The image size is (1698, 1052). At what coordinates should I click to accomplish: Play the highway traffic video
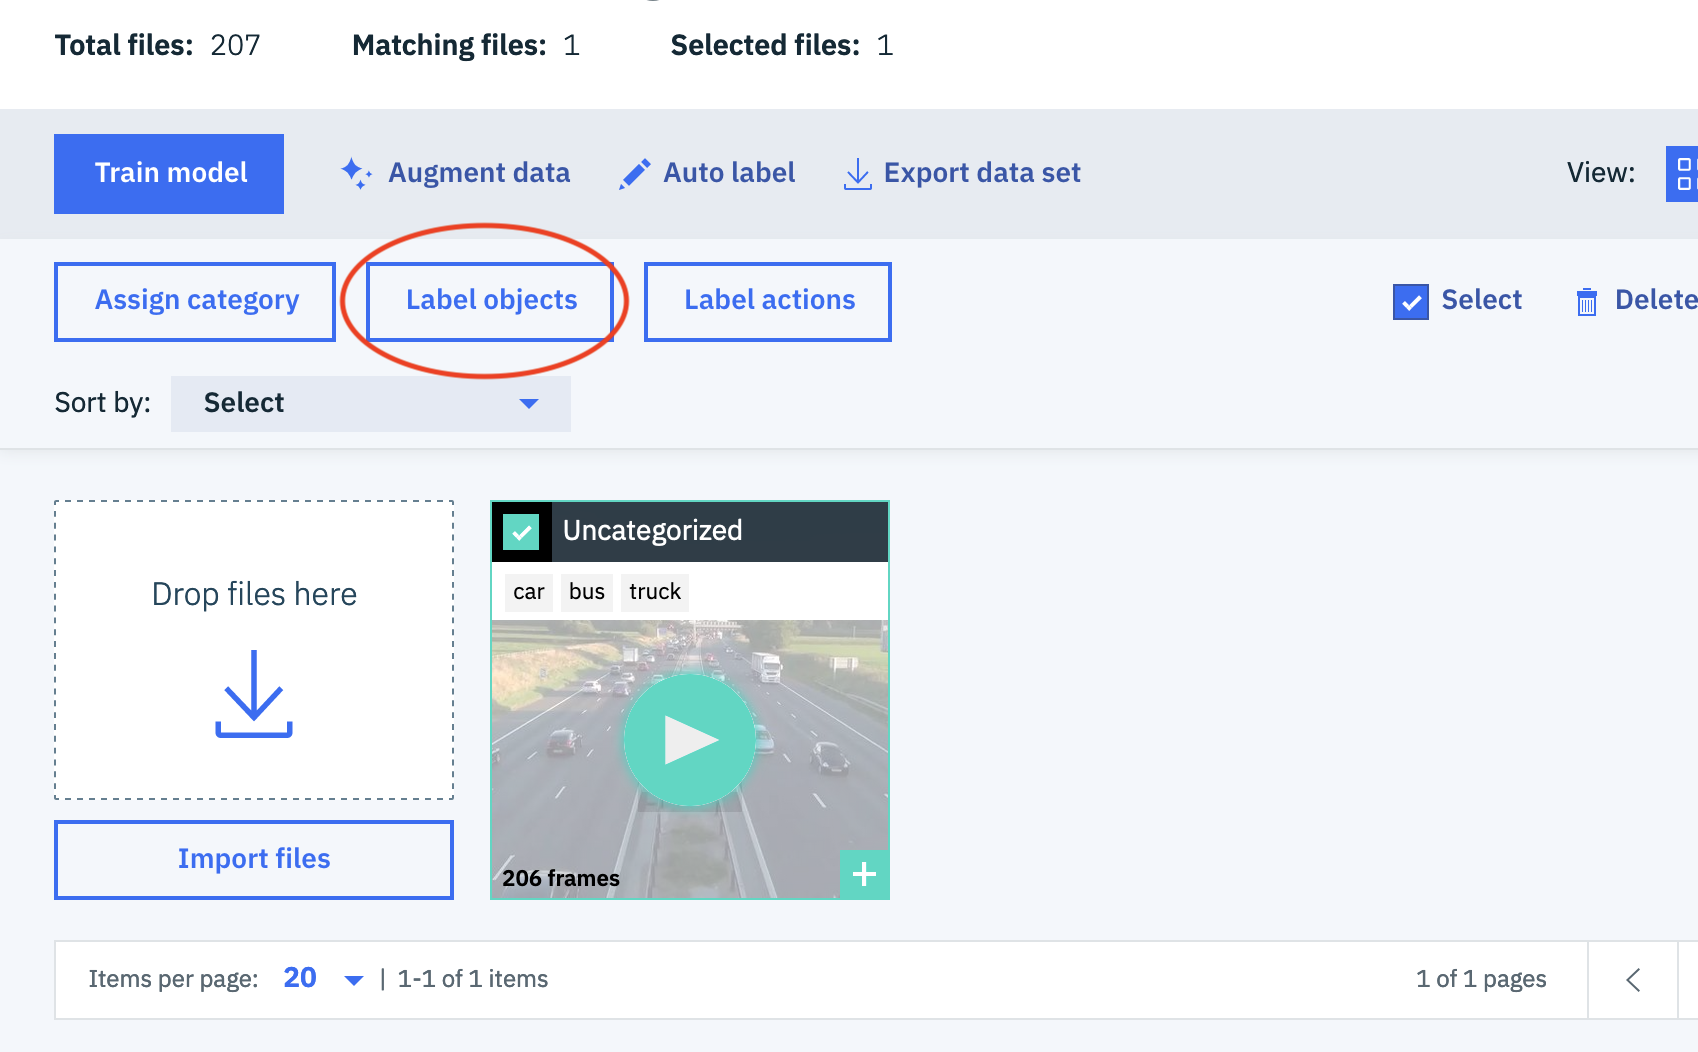tap(689, 740)
